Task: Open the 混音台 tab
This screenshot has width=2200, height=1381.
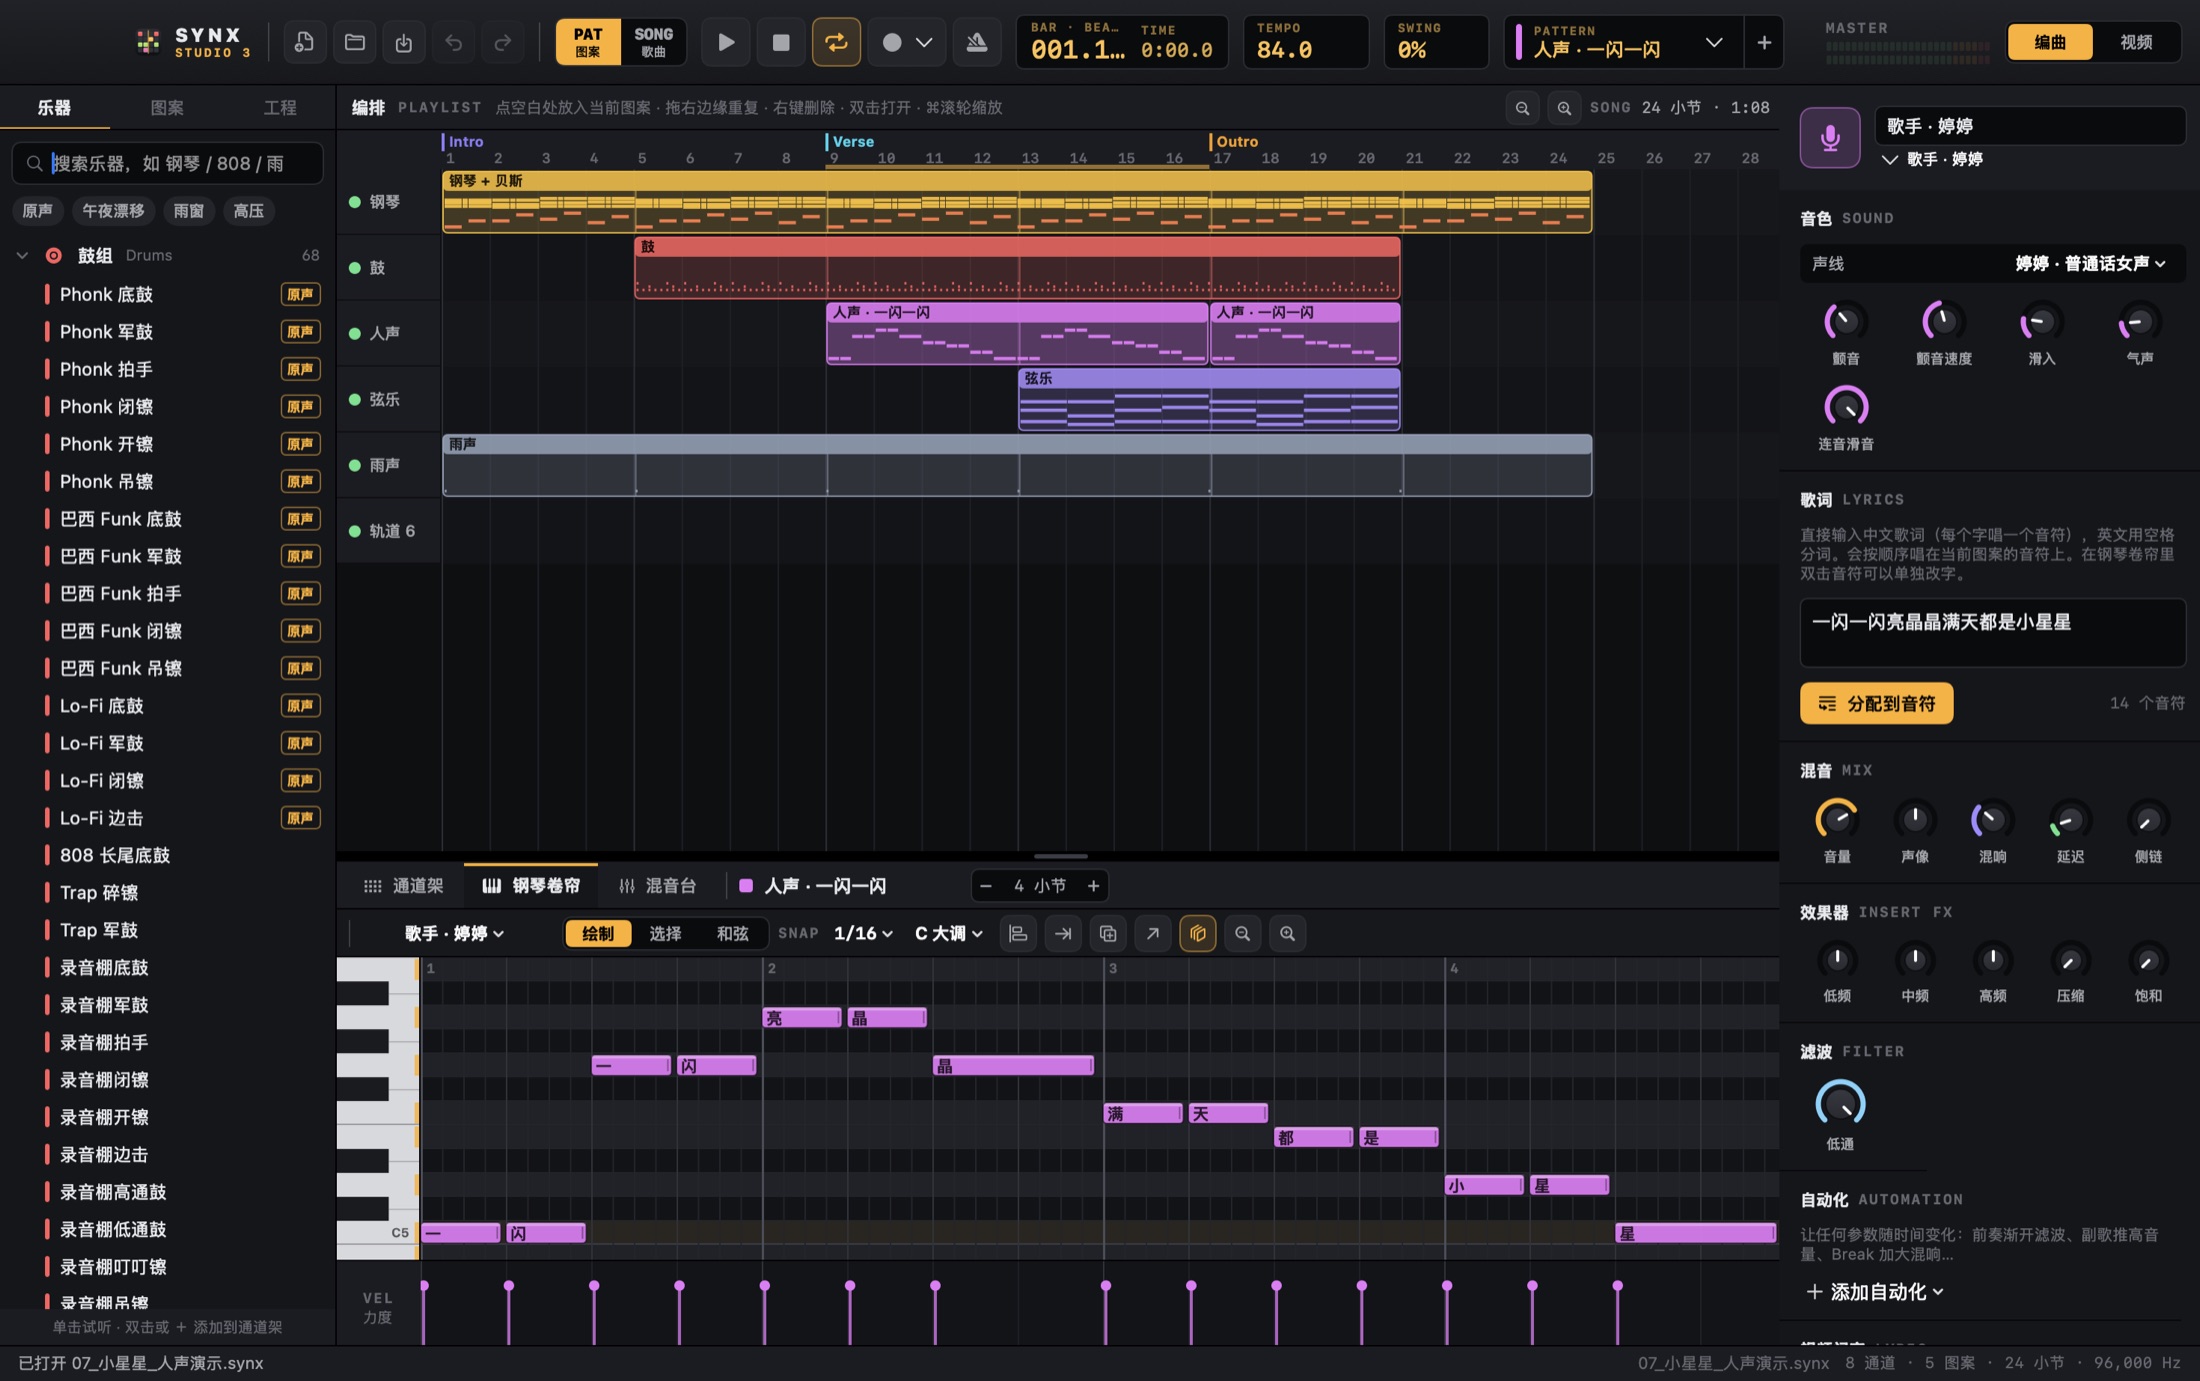Action: (x=658, y=885)
